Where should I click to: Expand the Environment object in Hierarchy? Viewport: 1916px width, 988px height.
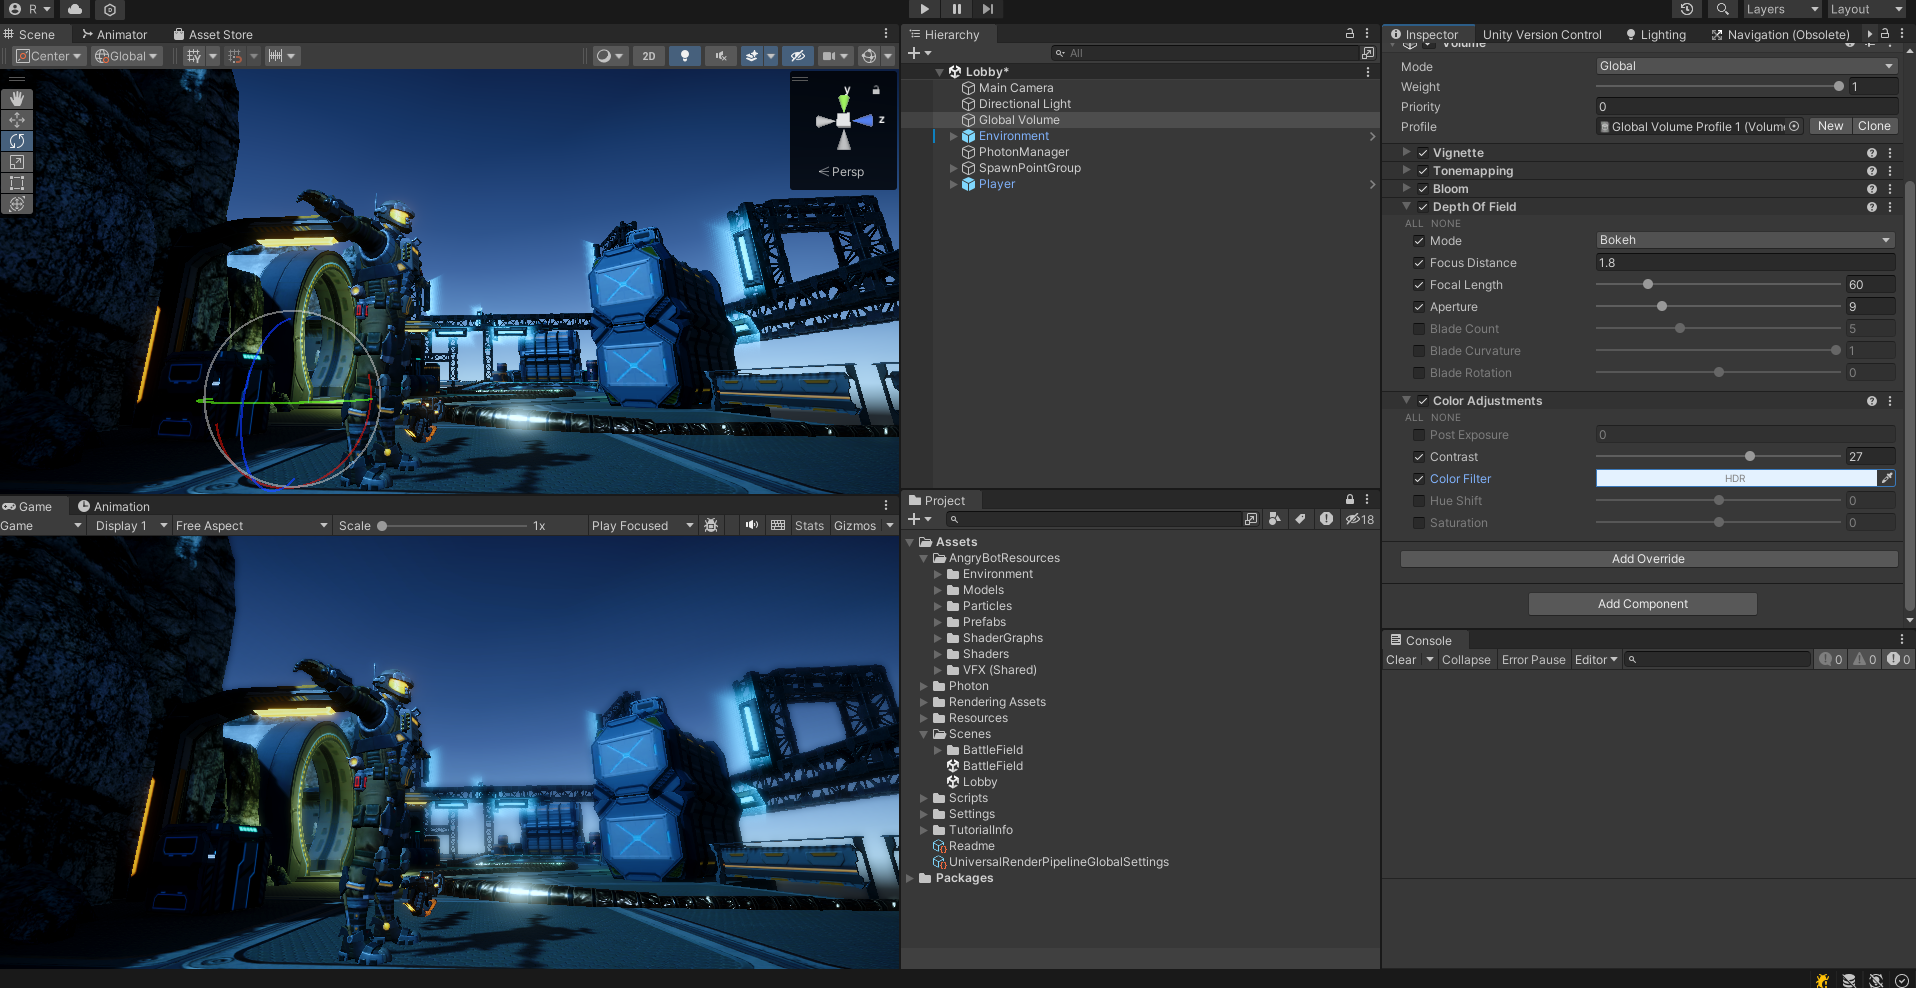[953, 136]
